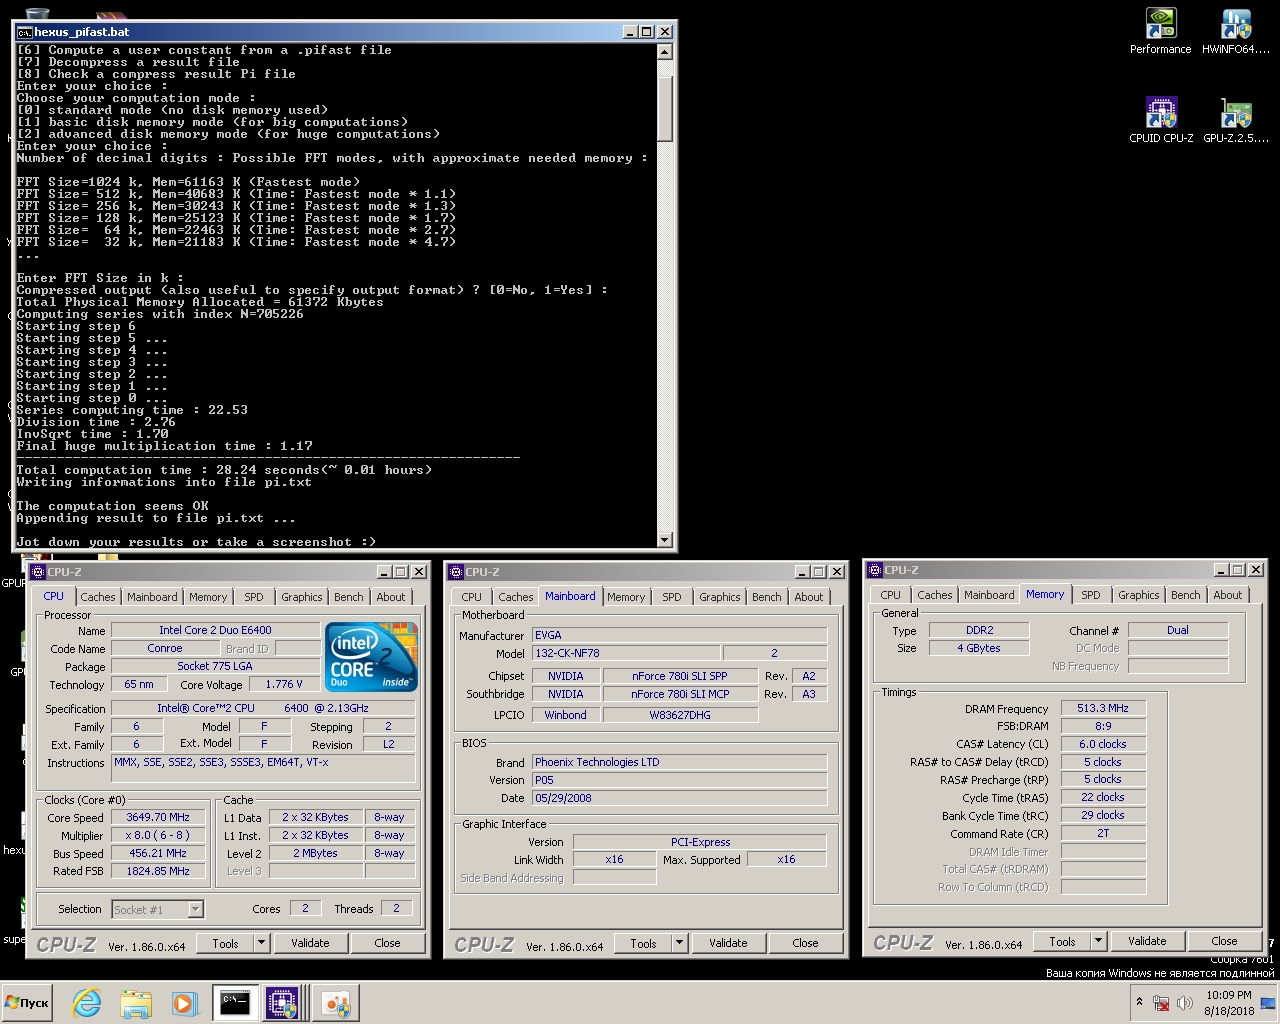The width and height of the screenshot is (1280, 1024).
Task: Click the Show Desktop icon in tray
Action: coord(1269,1003)
